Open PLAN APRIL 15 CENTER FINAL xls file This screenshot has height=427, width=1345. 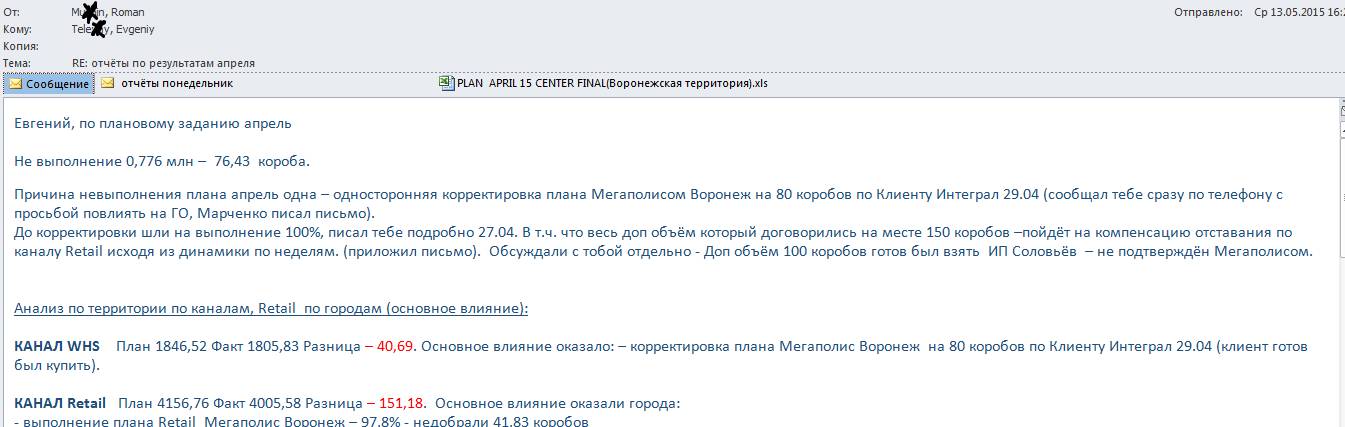[611, 84]
